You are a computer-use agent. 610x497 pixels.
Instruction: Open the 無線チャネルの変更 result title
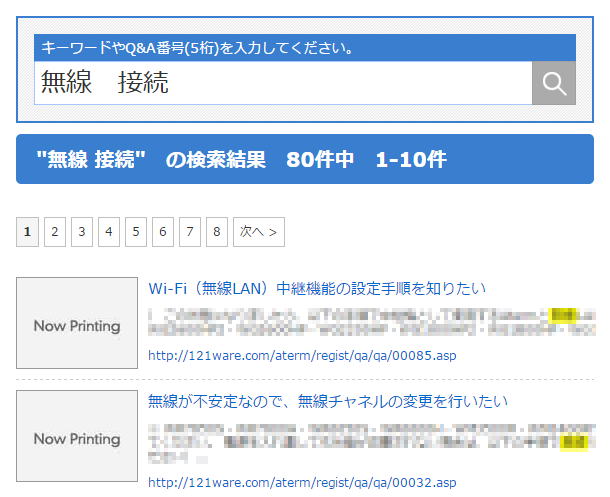click(x=328, y=401)
